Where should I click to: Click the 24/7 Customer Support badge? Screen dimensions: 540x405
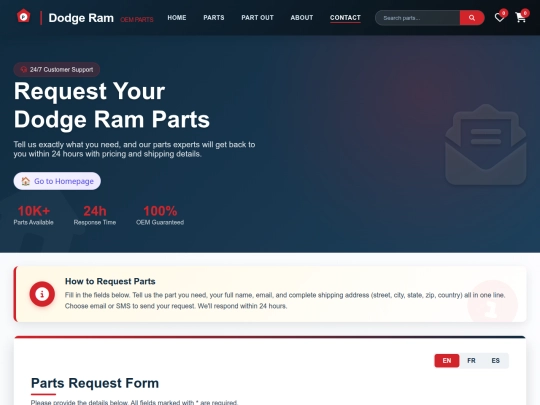coord(57,70)
